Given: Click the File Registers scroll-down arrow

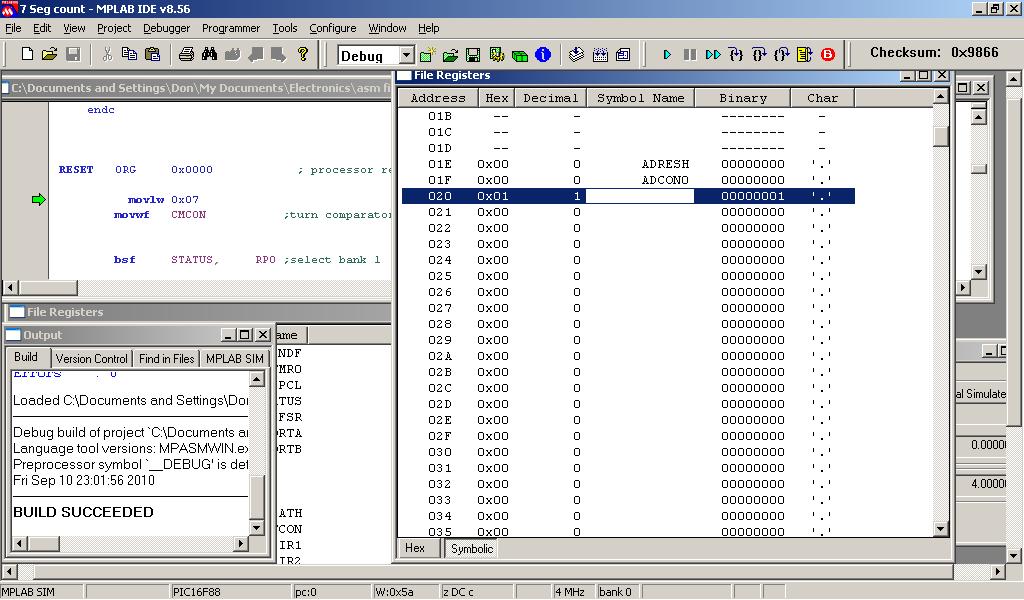Looking at the screenshot, I should [940, 529].
